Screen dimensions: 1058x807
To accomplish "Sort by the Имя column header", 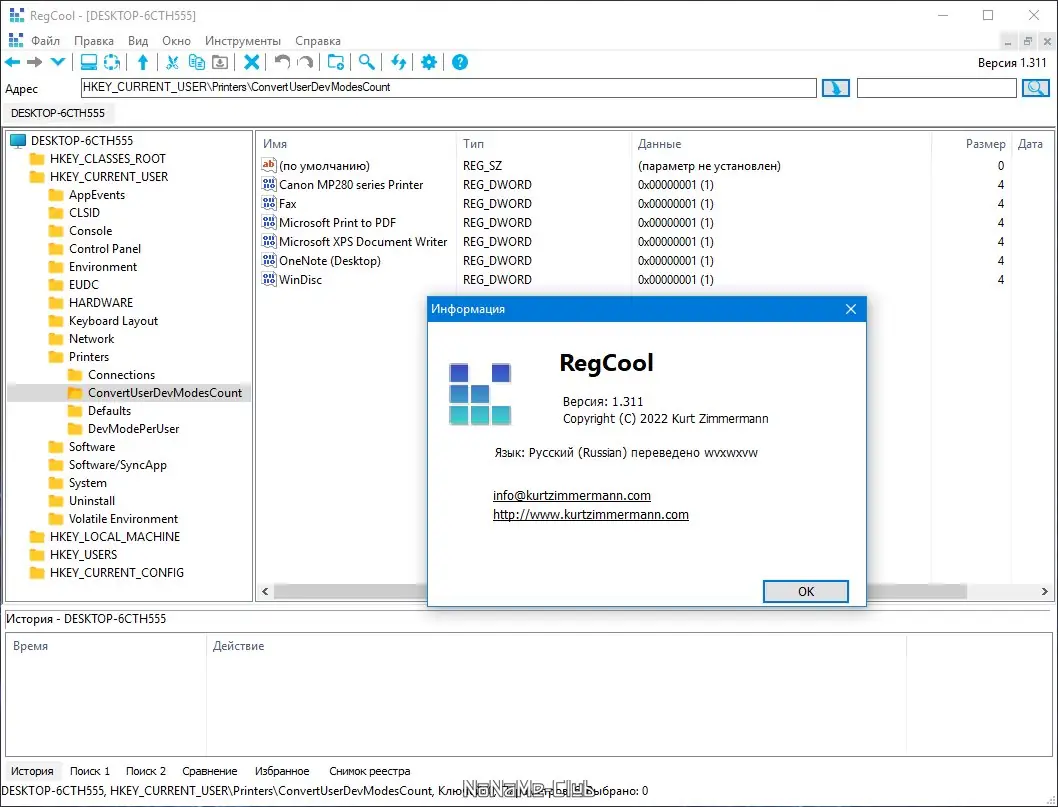I will click(x=356, y=144).
